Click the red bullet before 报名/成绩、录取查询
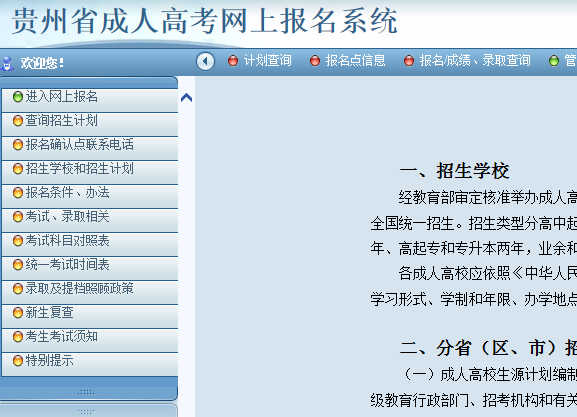The image size is (577, 417). click(409, 61)
